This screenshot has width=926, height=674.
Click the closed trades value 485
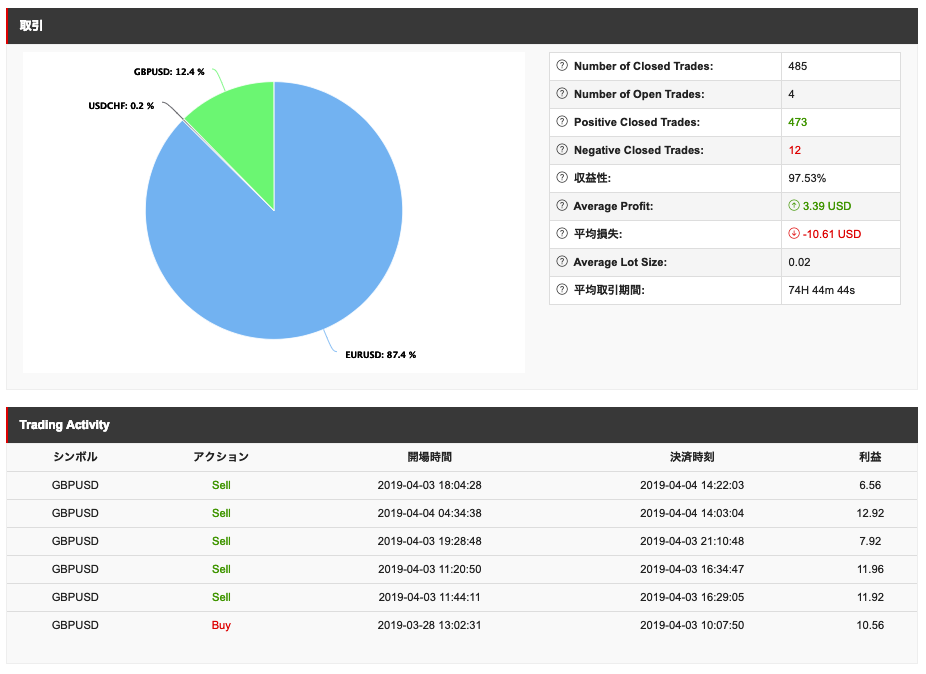(797, 66)
